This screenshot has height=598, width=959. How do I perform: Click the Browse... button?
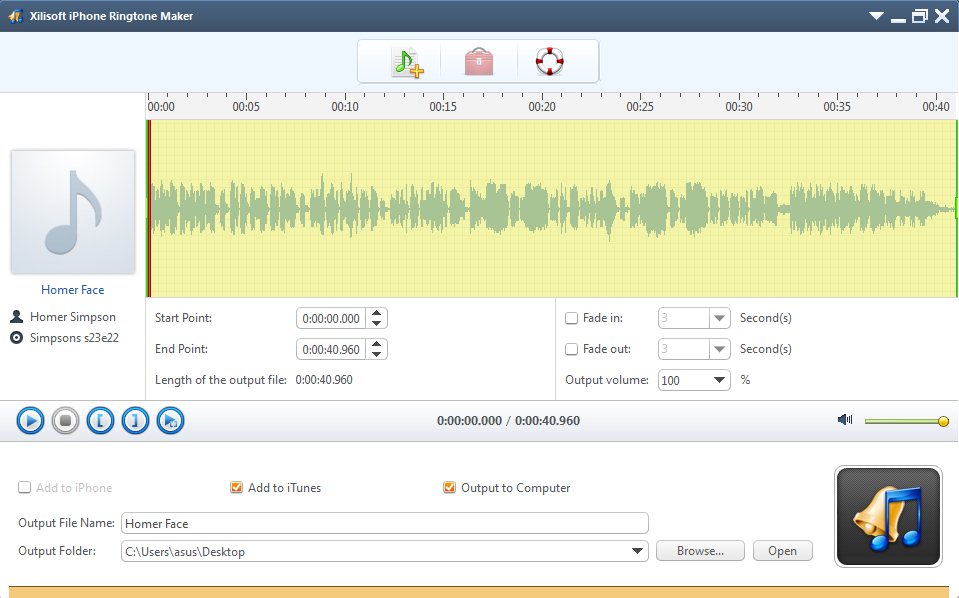point(700,551)
